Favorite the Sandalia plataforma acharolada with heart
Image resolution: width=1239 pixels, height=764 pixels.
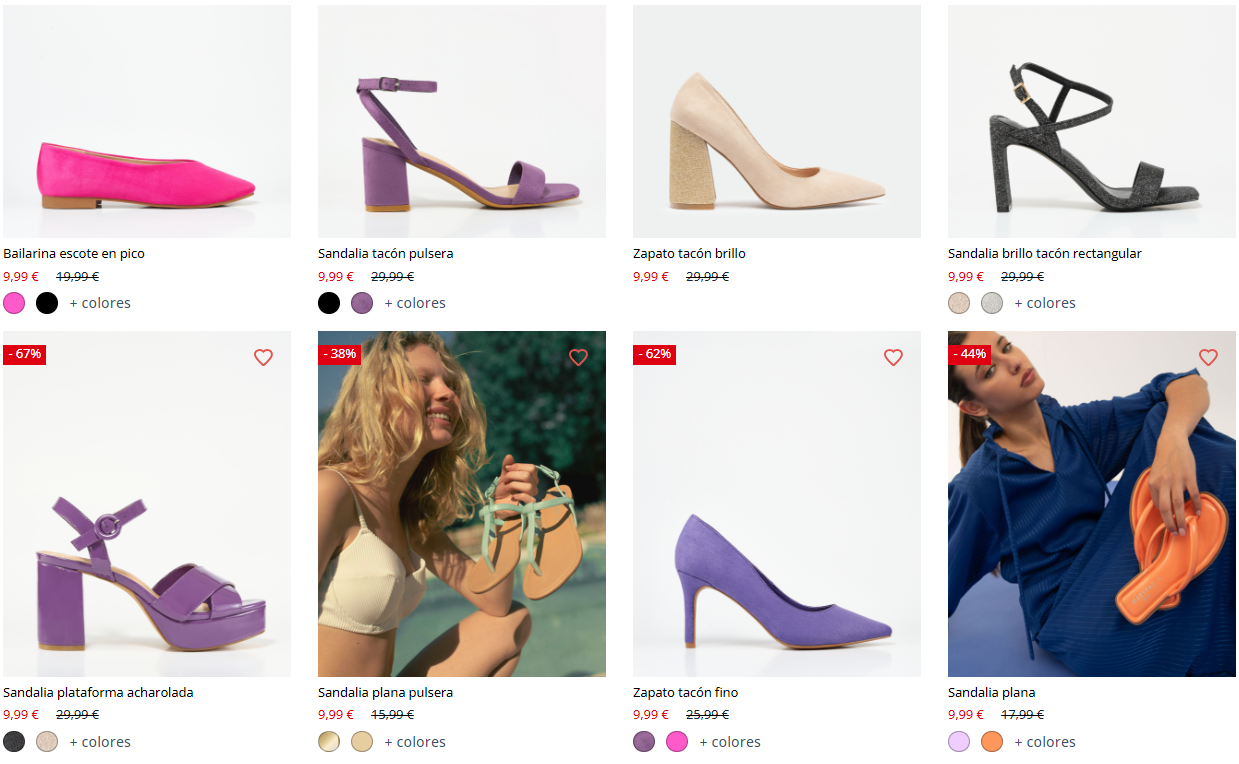point(263,357)
